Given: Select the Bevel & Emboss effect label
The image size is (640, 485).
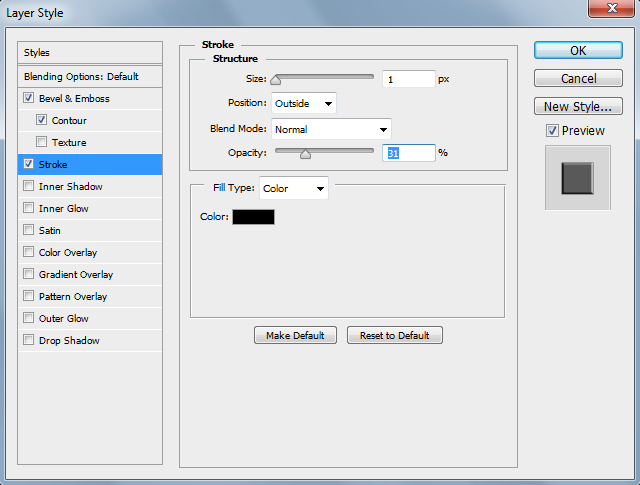Looking at the screenshot, I should pos(74,99).
